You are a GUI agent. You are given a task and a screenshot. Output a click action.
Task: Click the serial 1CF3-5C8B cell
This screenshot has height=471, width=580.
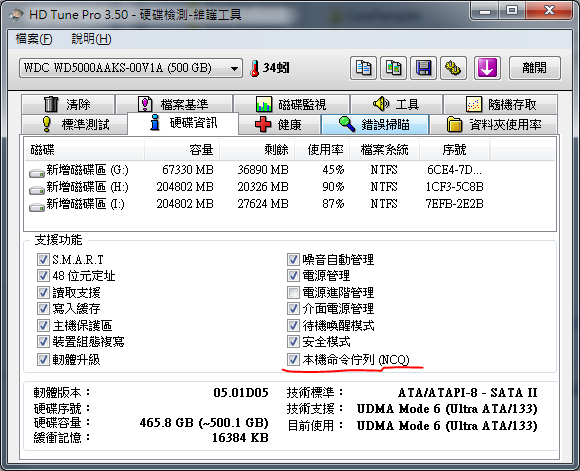454,187
